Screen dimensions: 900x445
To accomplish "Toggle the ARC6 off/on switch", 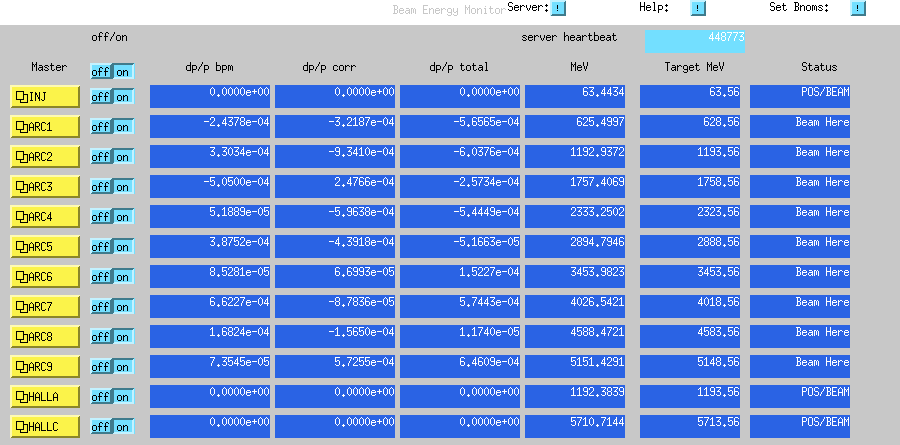I will coord(112,276).
